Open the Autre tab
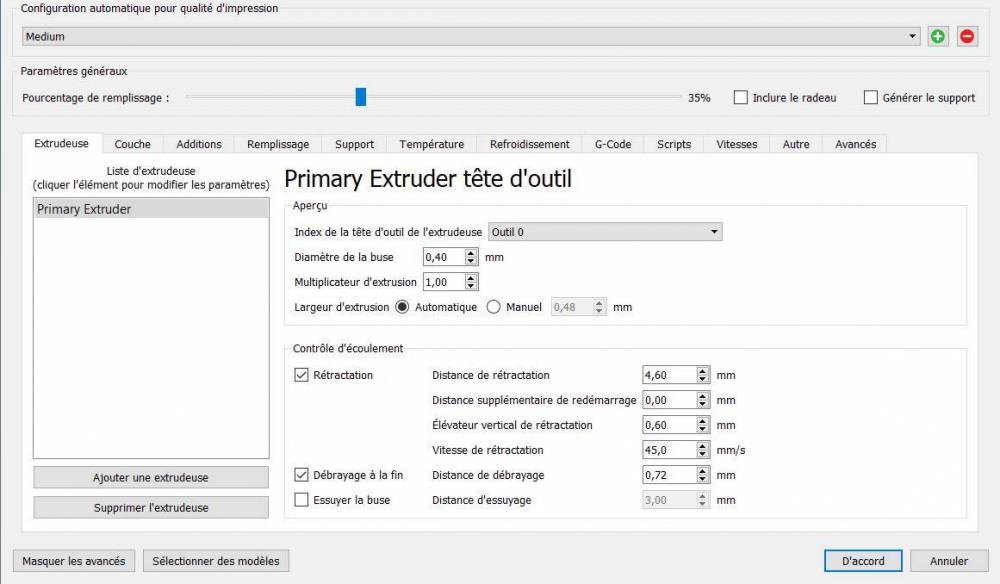Viewport: 1000px width, 584px height. [796, 144]
